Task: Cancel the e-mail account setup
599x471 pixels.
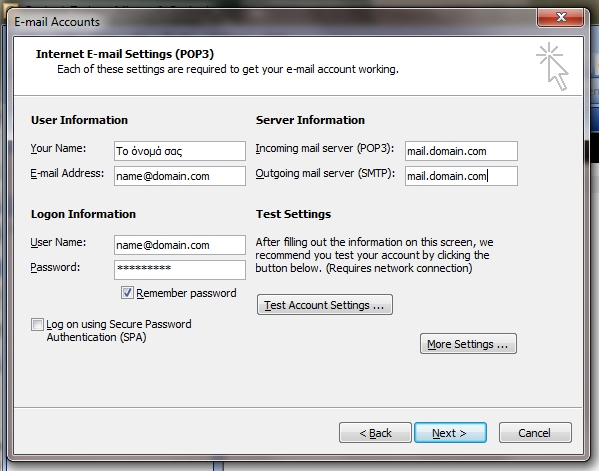Action: (x=535, y=433)
